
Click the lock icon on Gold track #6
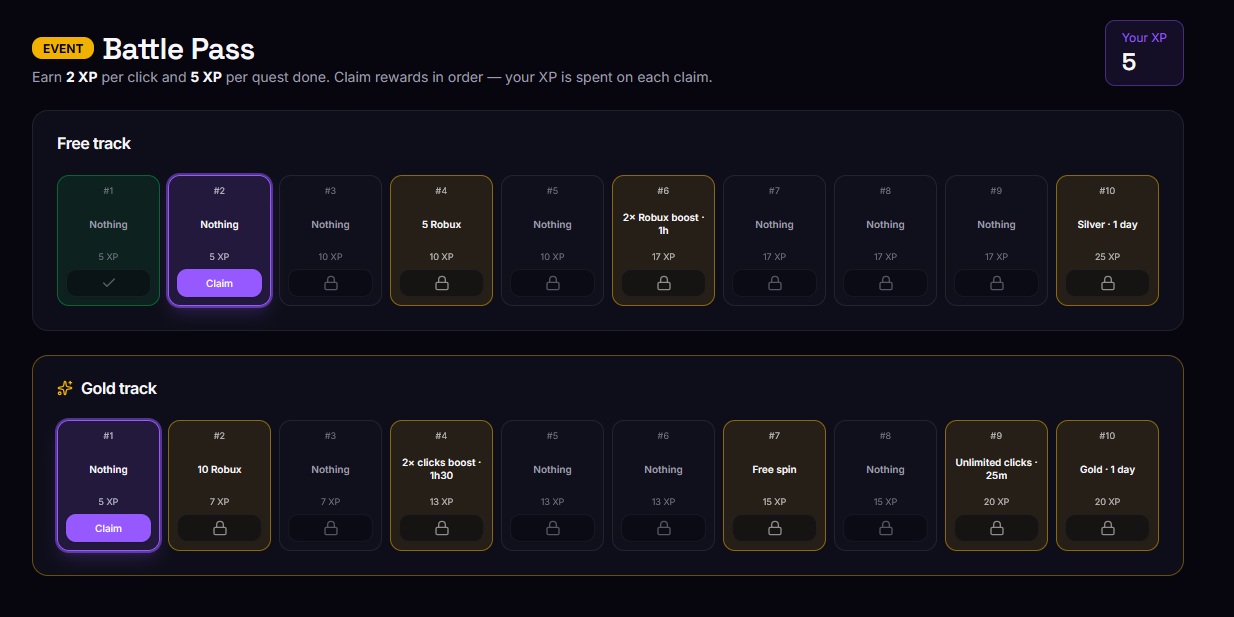[663, 528]
